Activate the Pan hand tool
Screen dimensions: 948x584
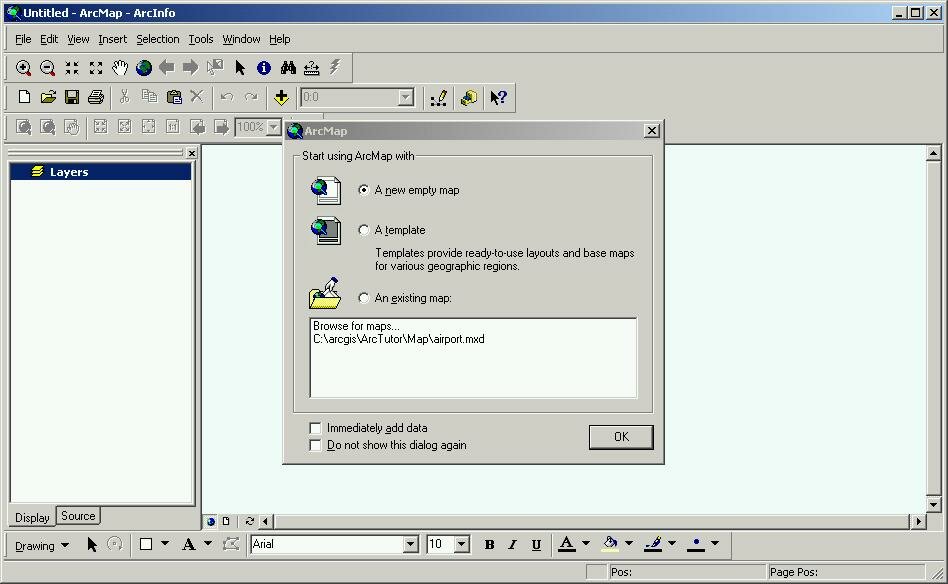click(x=120, y=68)
